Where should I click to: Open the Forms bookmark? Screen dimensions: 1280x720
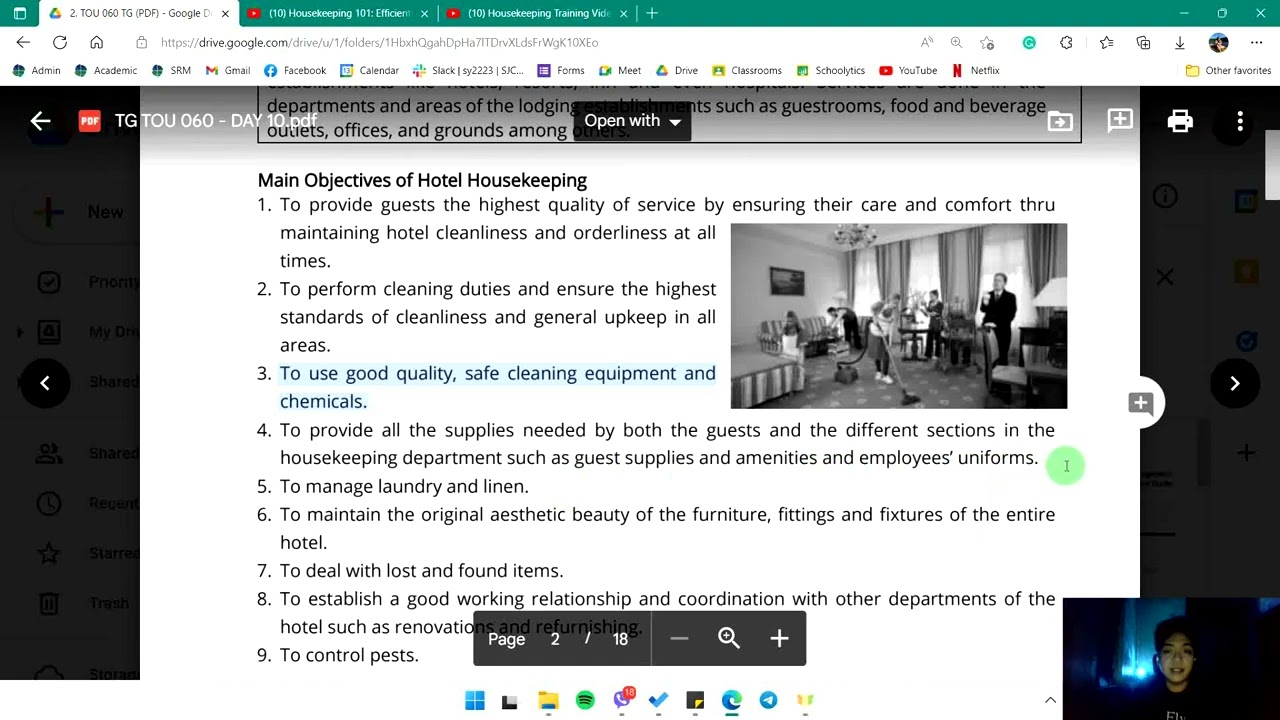tap(561, 71)
